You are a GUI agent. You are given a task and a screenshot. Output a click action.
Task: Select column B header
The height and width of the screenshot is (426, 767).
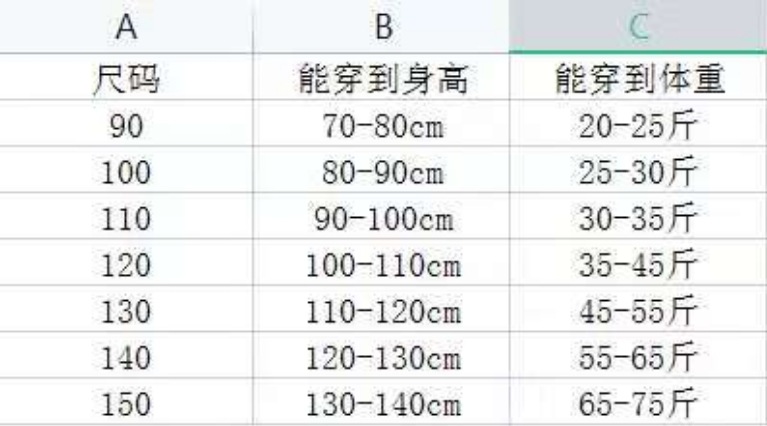[x=381, y=27]
